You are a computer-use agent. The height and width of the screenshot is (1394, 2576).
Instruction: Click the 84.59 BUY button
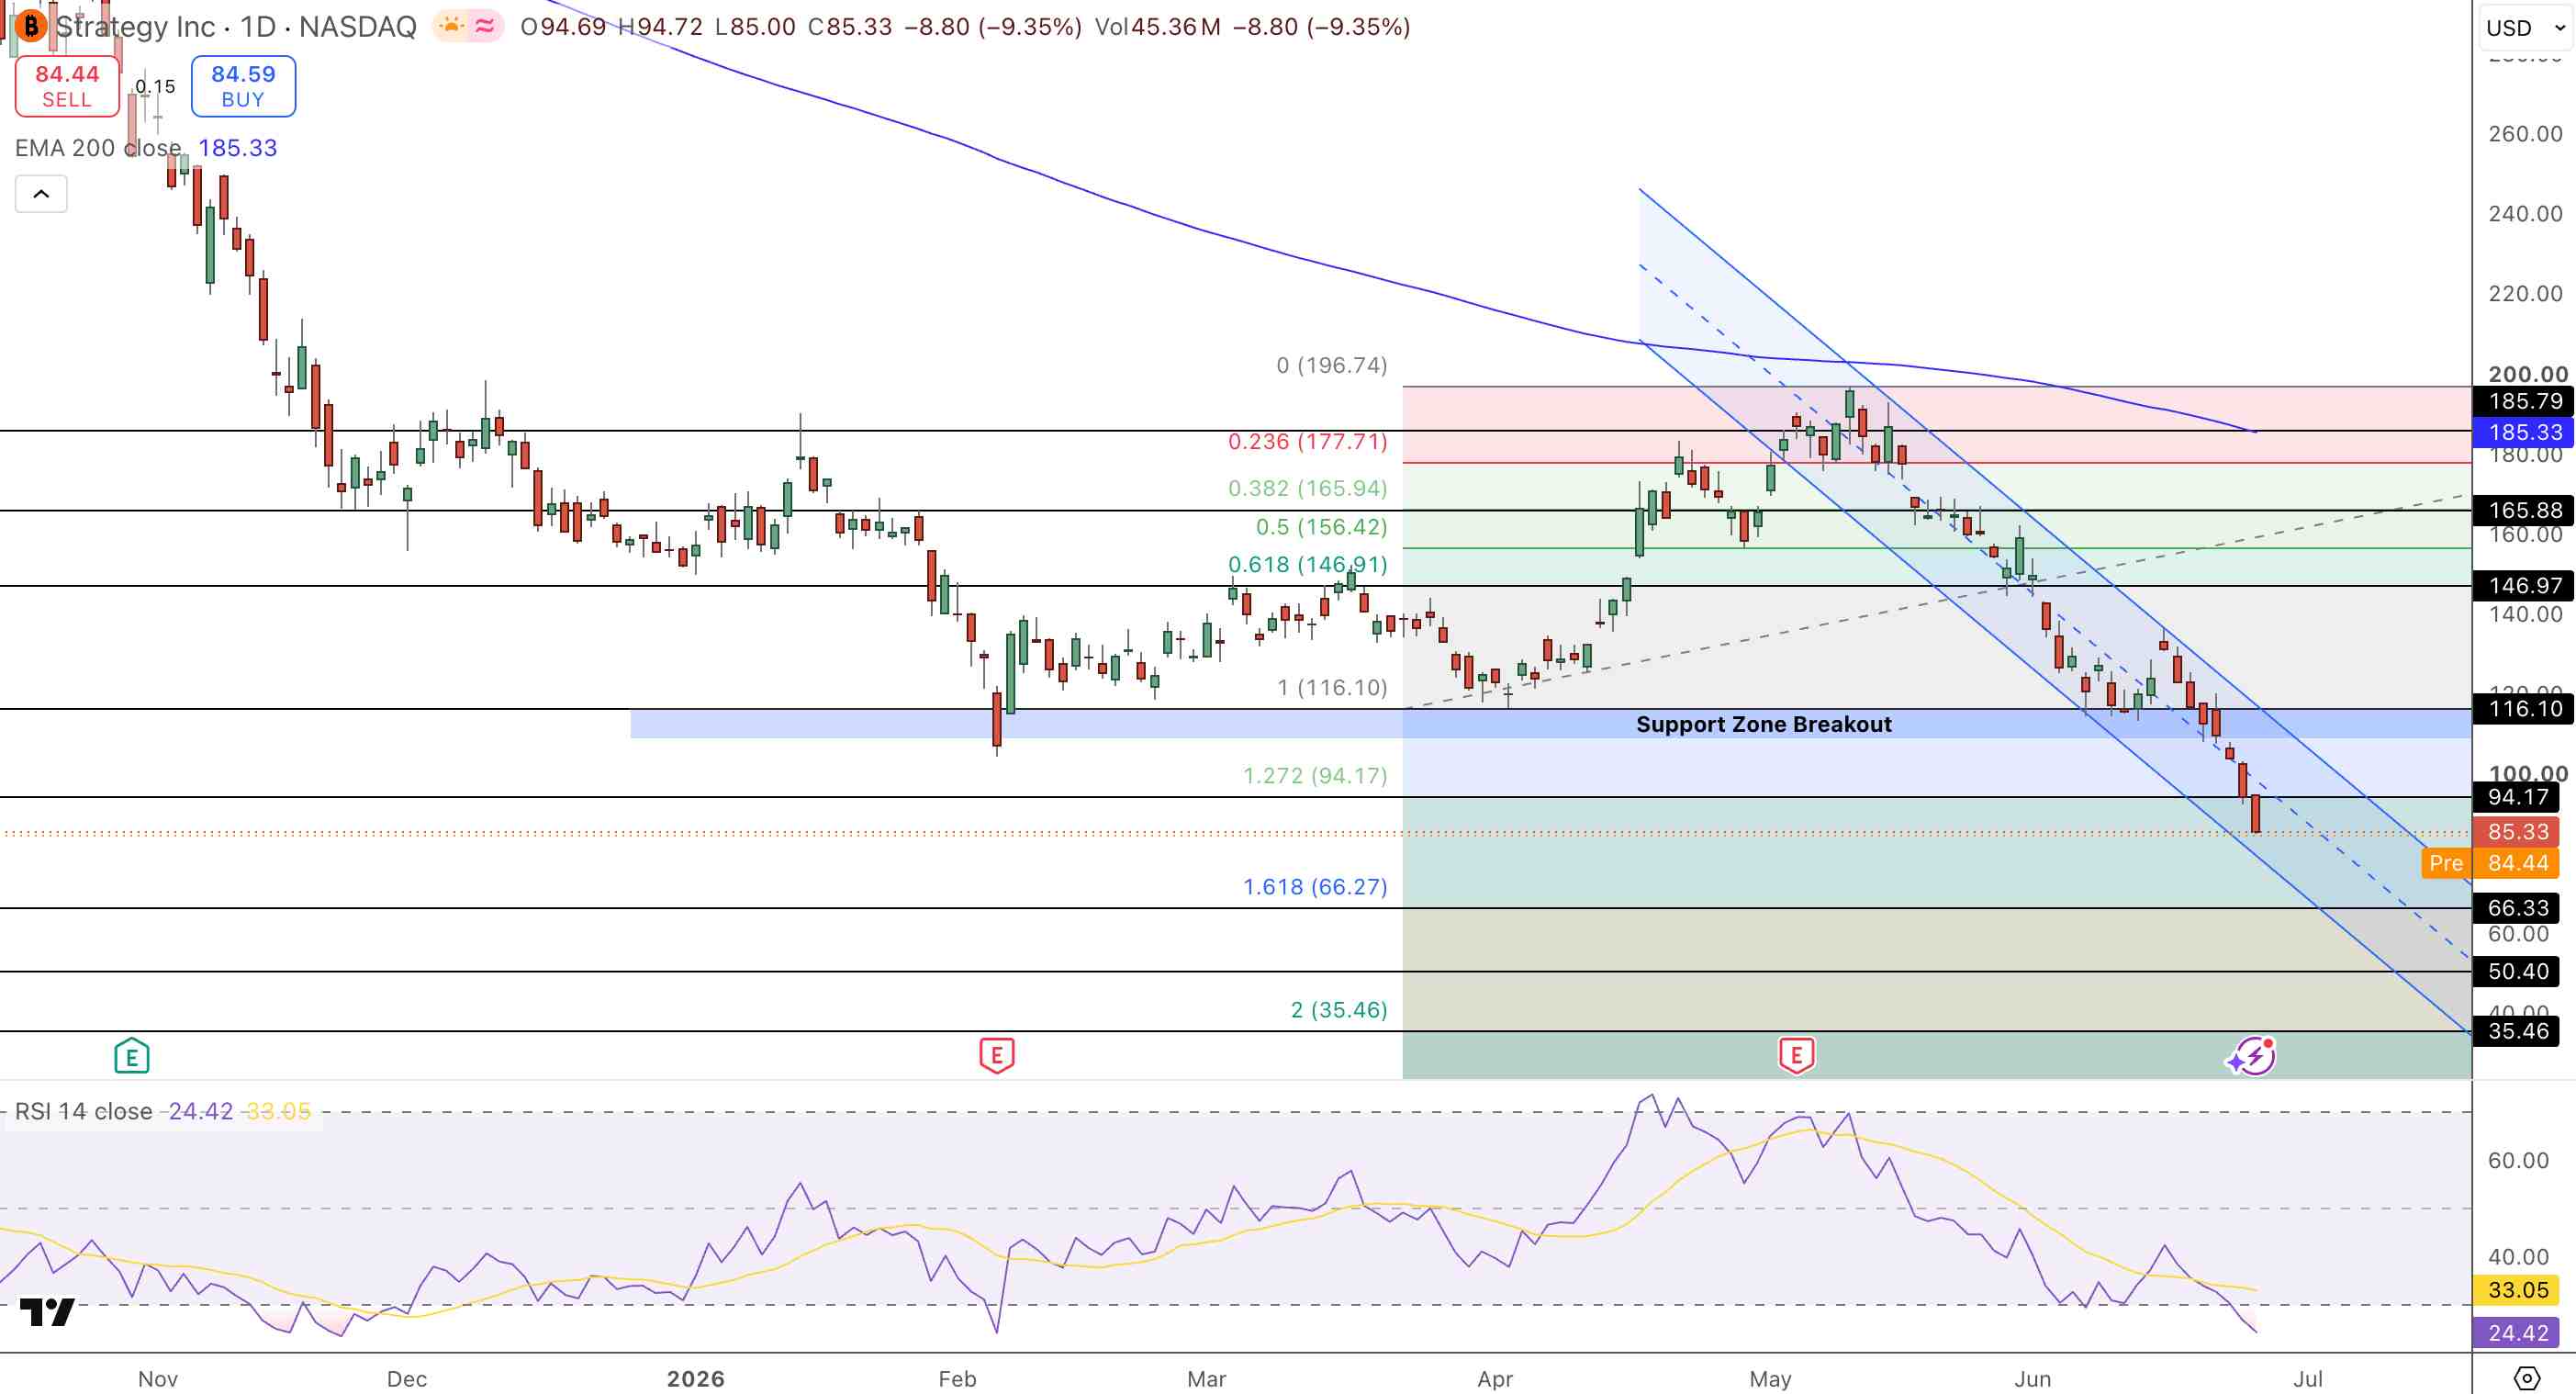[243, 86]
